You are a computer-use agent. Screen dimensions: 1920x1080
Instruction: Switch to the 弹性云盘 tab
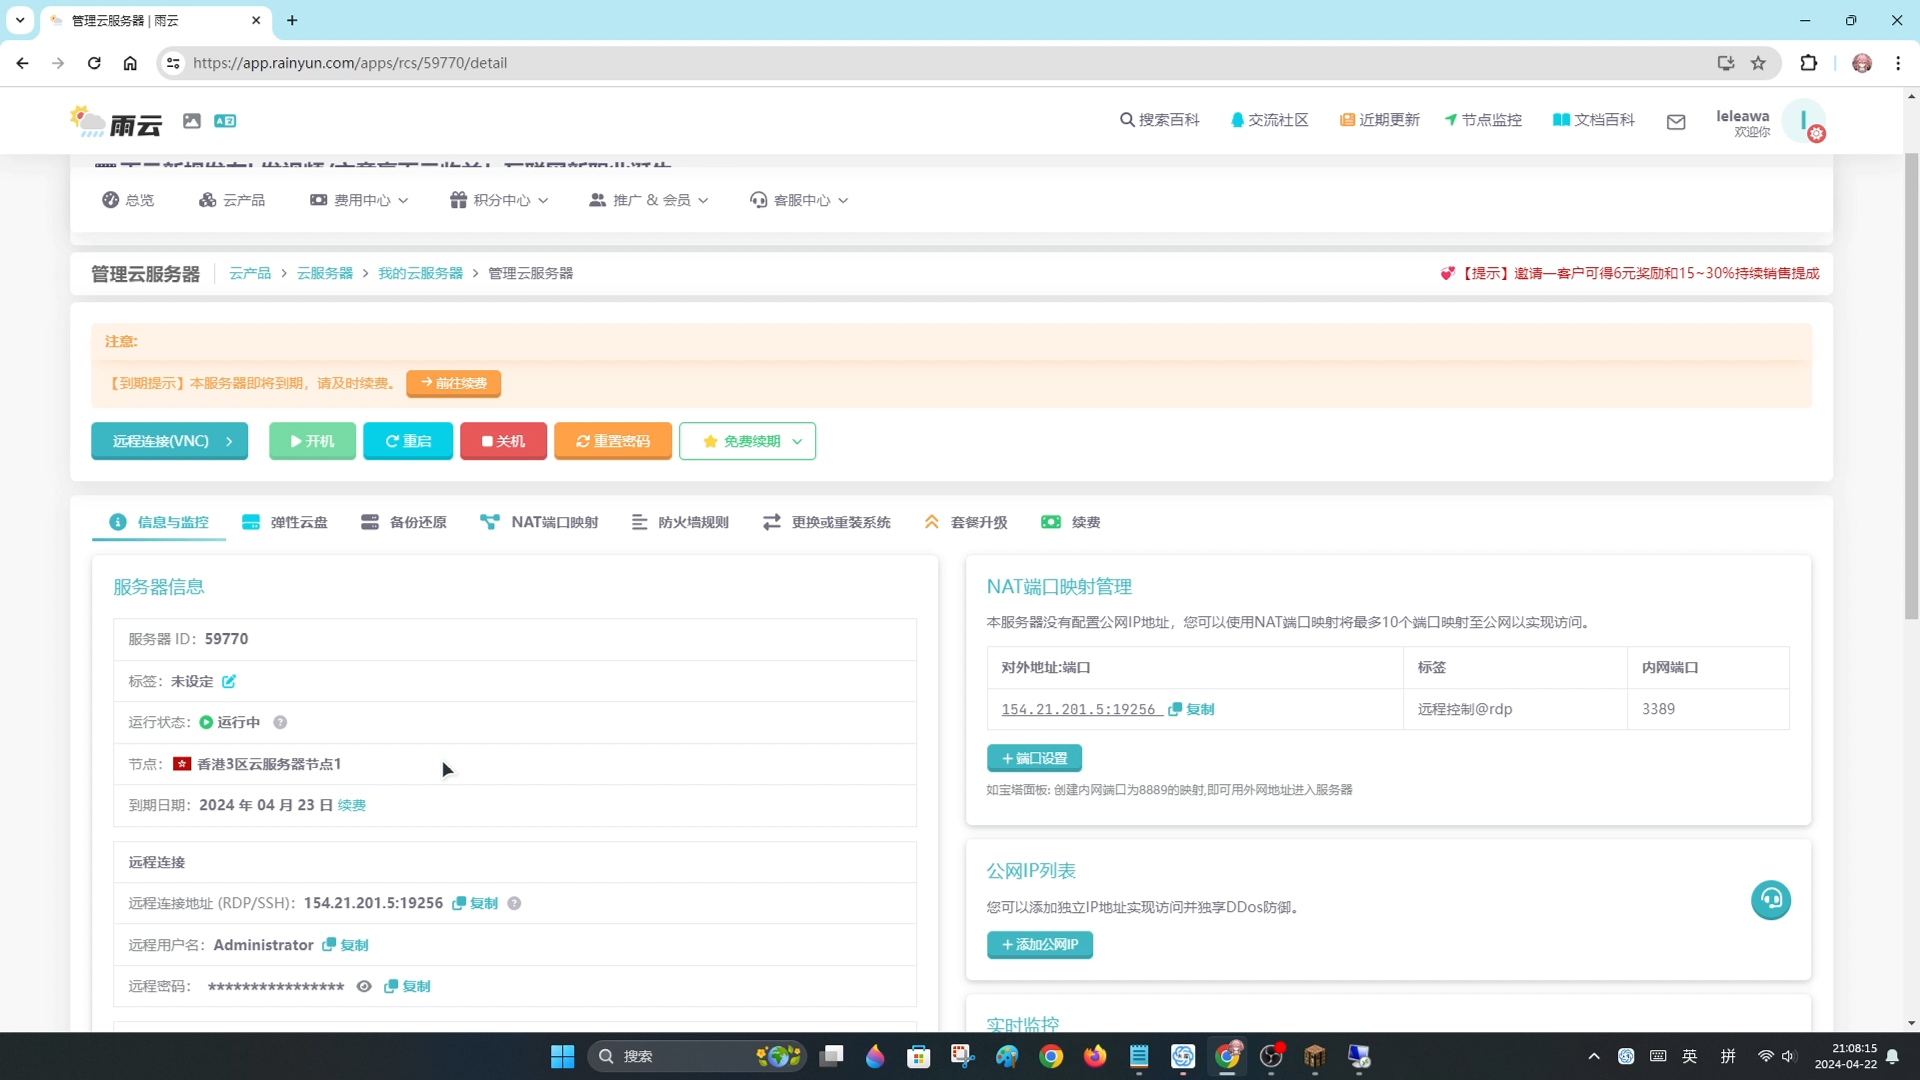[x=285, y=522]
